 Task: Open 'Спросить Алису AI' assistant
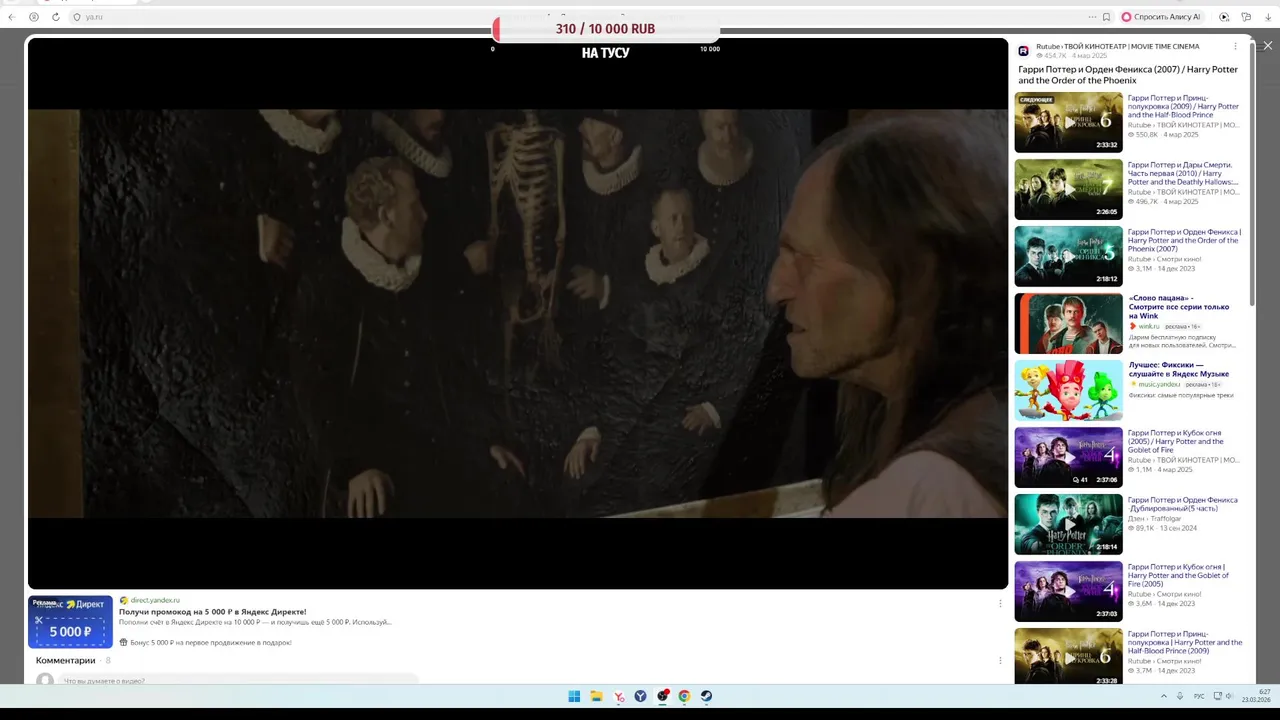tap(1161, 17)
